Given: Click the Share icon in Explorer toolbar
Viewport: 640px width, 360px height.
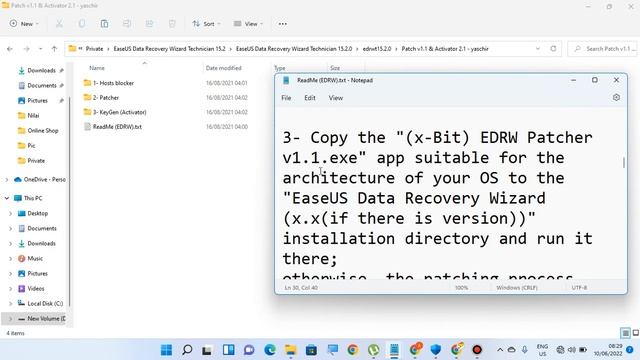Looking at the screenshot, I should coord(149,24).
